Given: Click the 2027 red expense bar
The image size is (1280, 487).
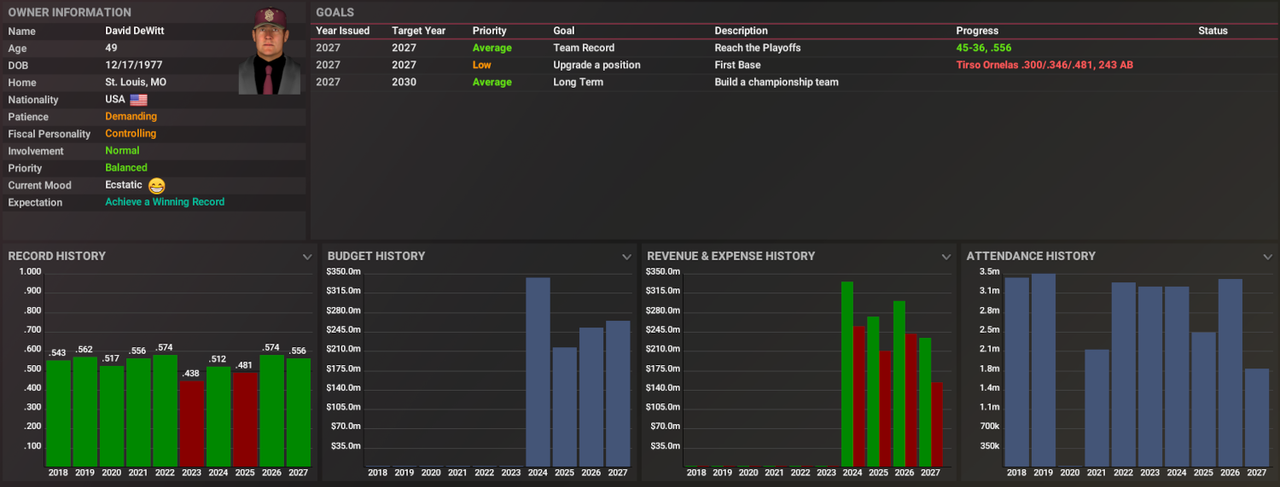Looking at the screenshot, I should tap(937, 423).
